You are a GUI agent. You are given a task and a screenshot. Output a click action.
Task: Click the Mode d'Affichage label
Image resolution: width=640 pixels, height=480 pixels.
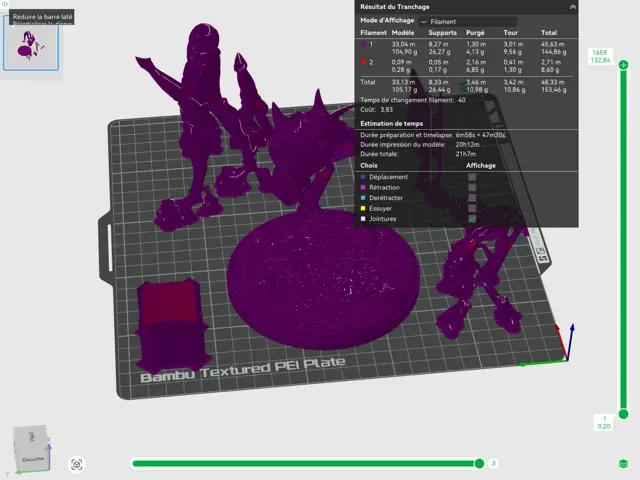(387, 20)
